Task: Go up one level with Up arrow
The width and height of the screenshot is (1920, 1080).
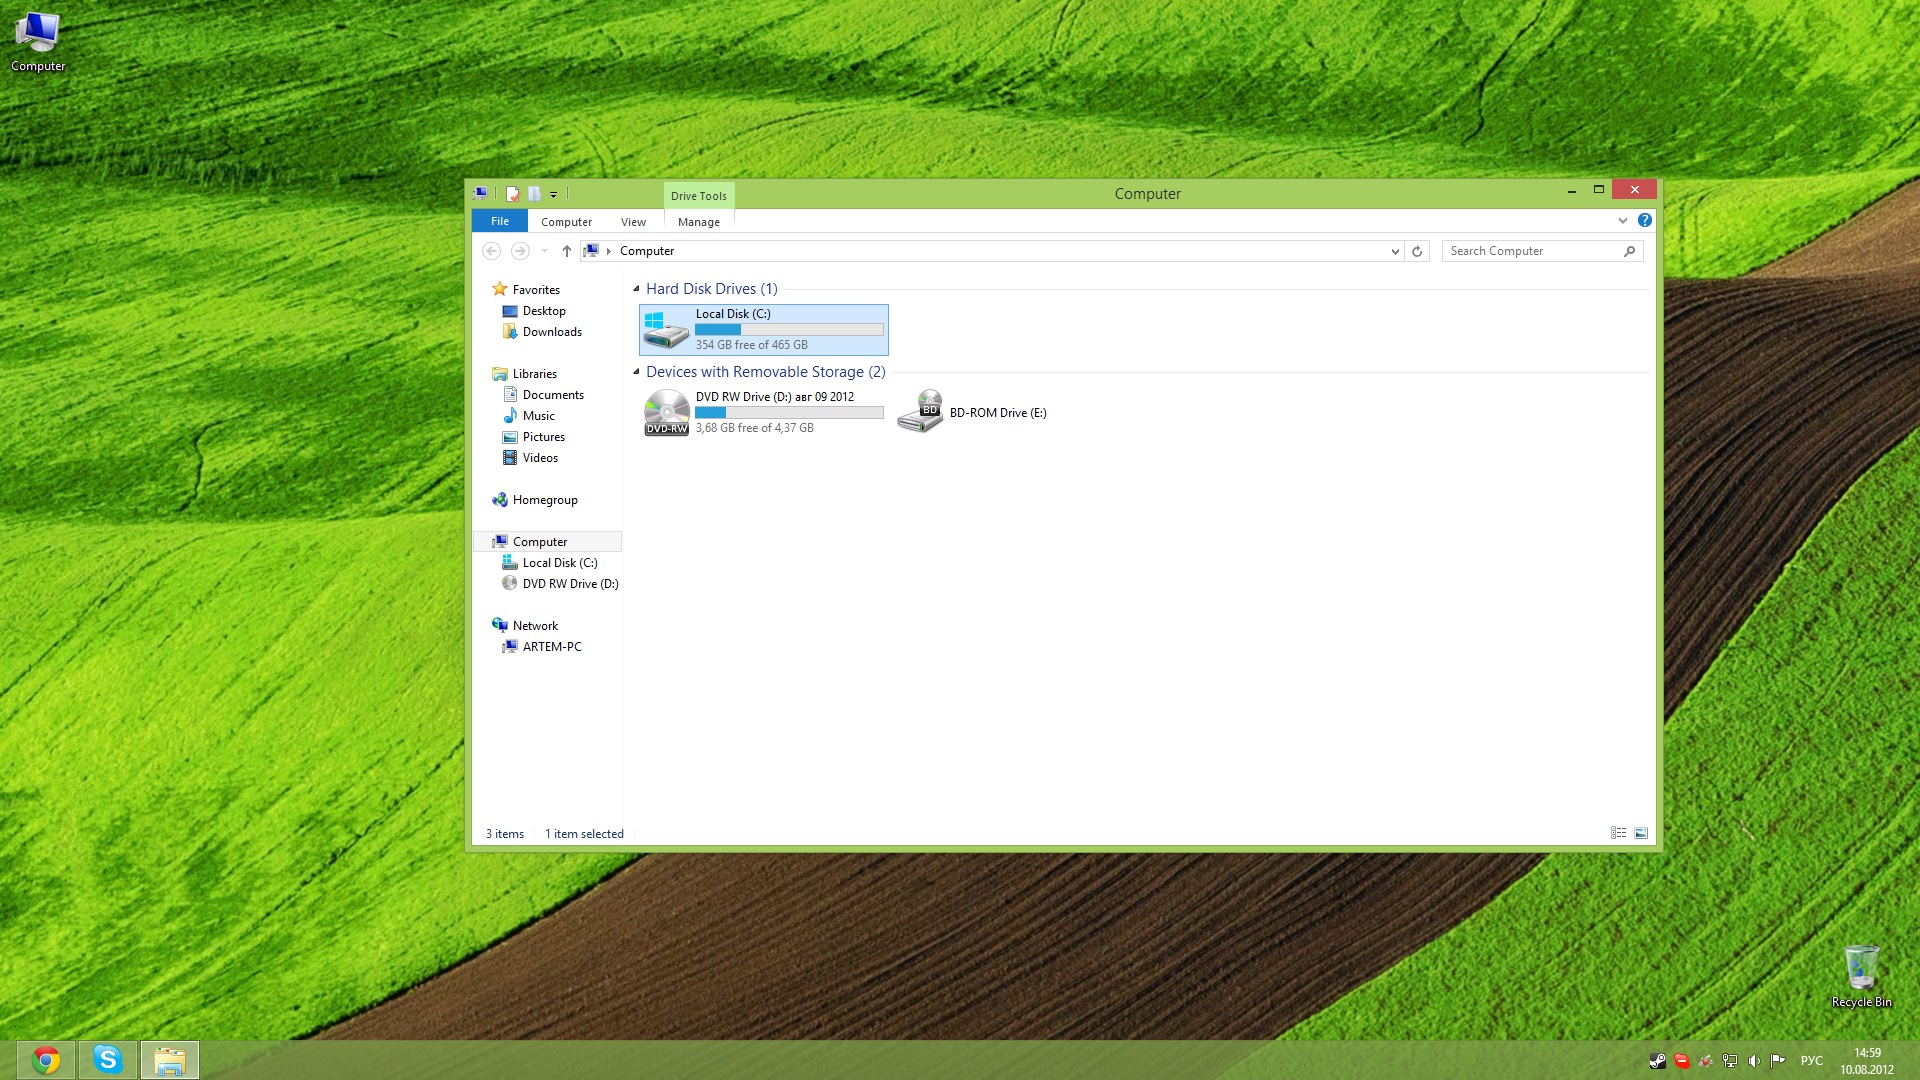Action: pyautogui.click(x=567, y=251)
